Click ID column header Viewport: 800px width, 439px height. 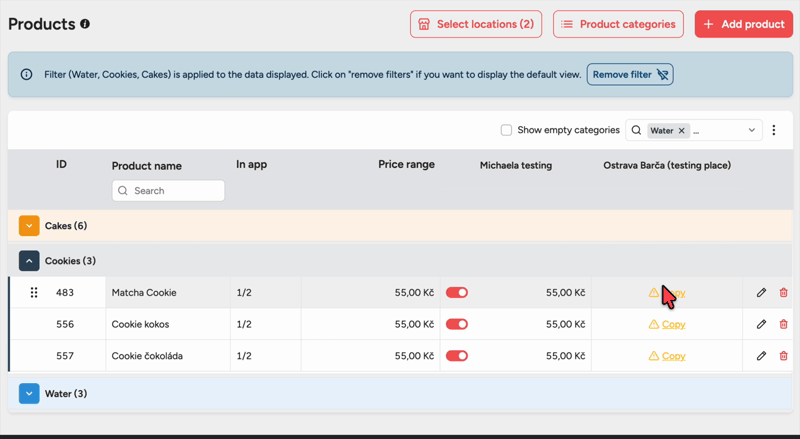(x=61, y=164)
